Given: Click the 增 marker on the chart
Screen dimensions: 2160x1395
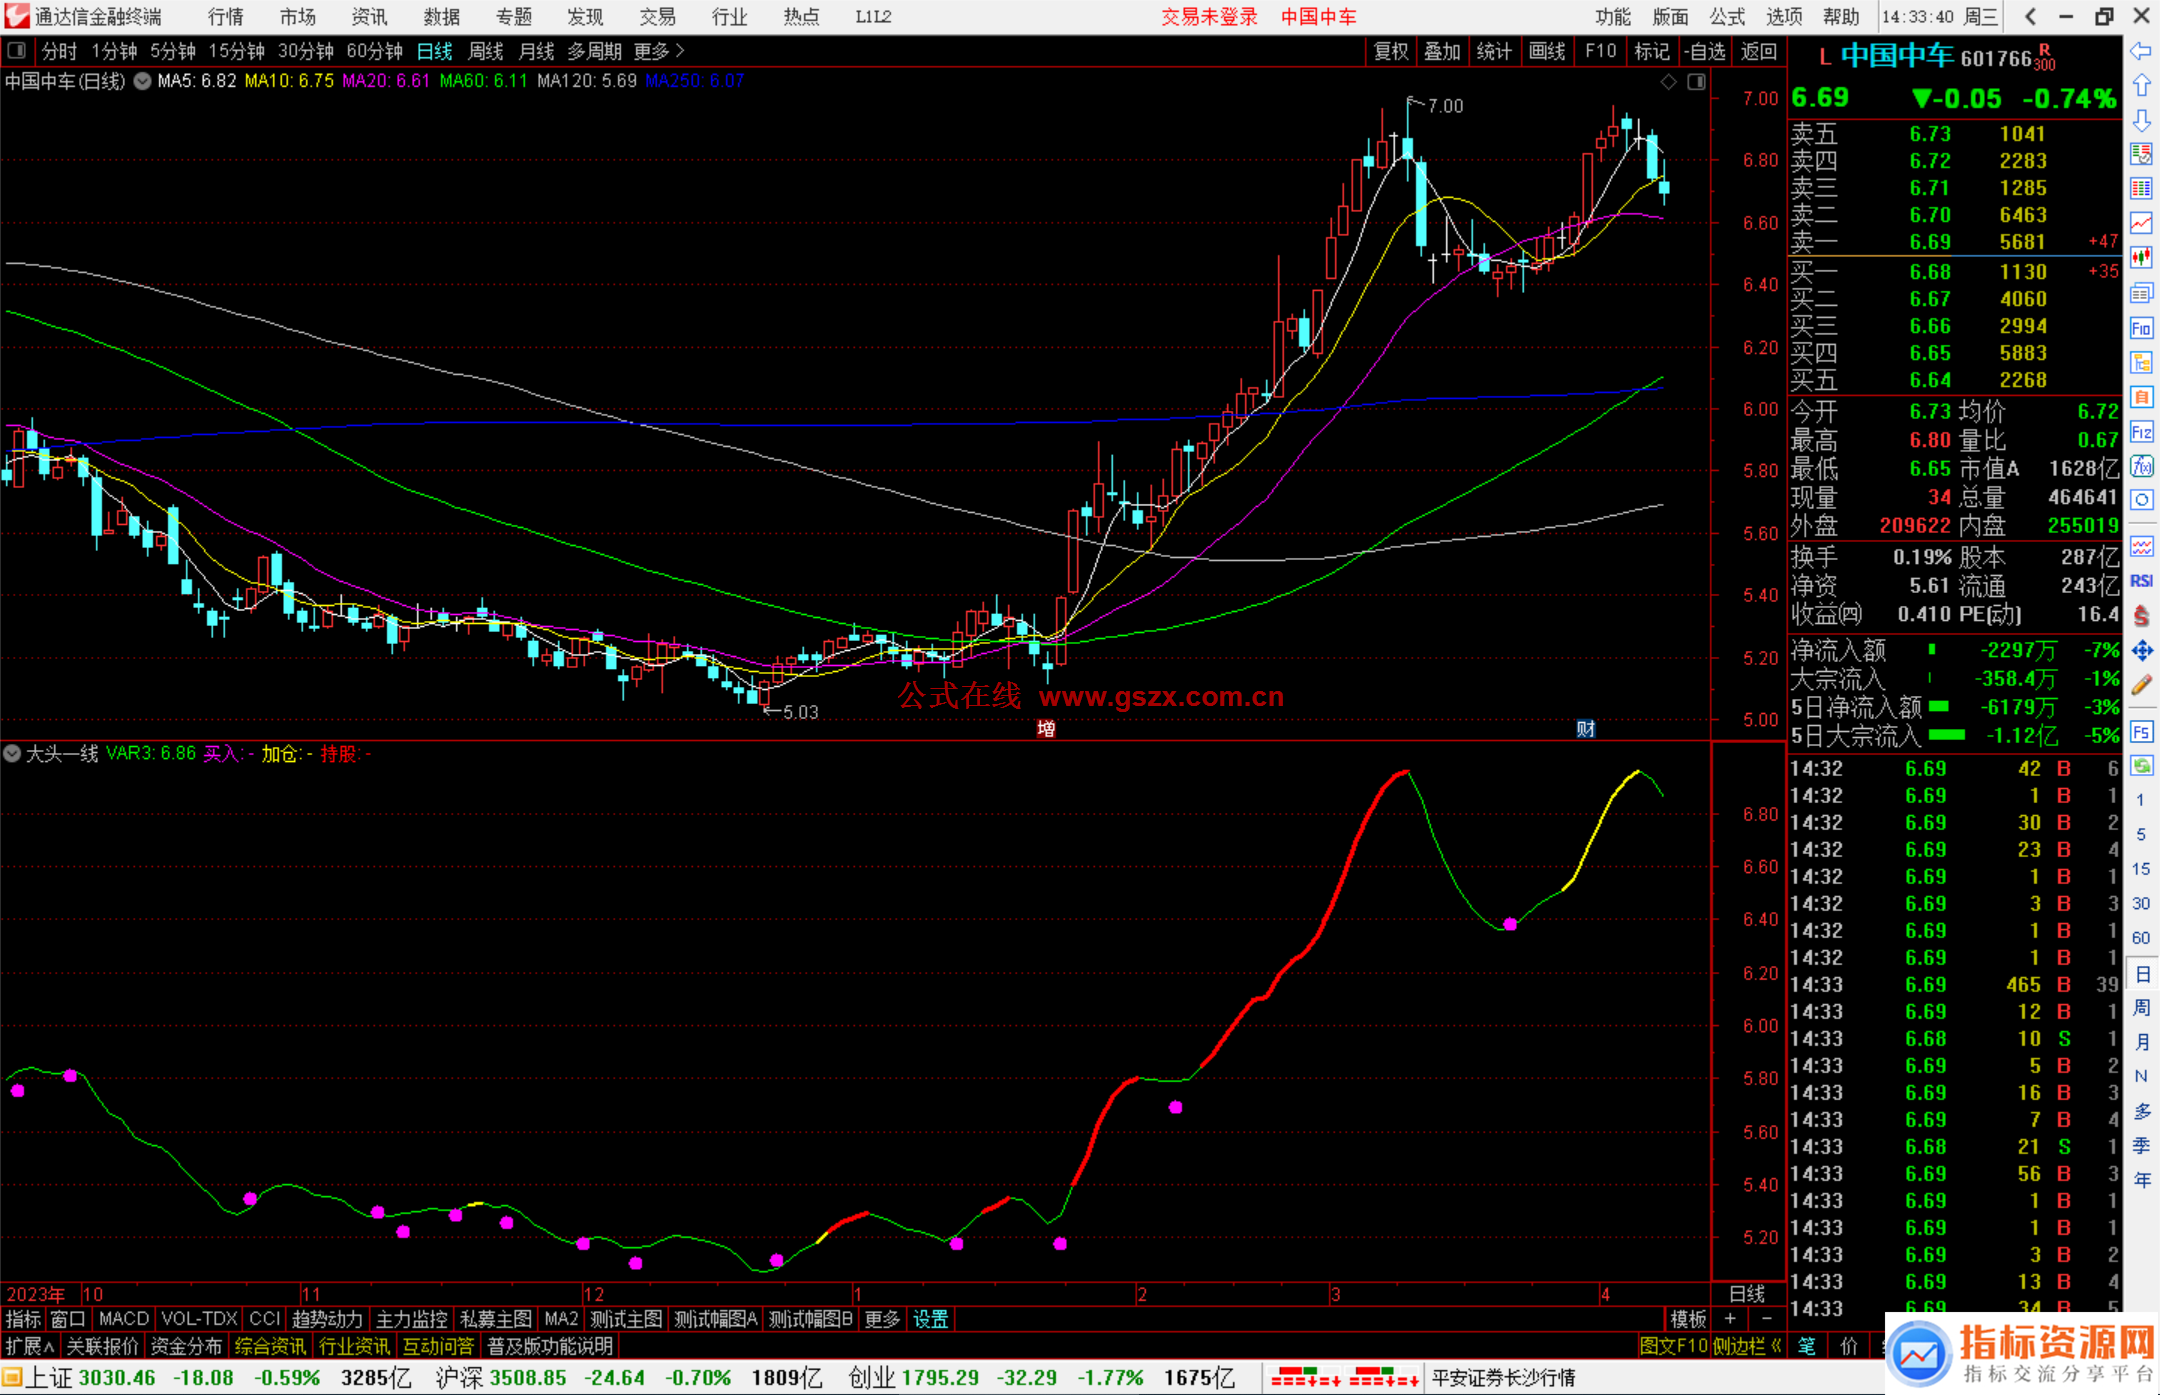Looking at the screenshot, I should point(1046,728).
